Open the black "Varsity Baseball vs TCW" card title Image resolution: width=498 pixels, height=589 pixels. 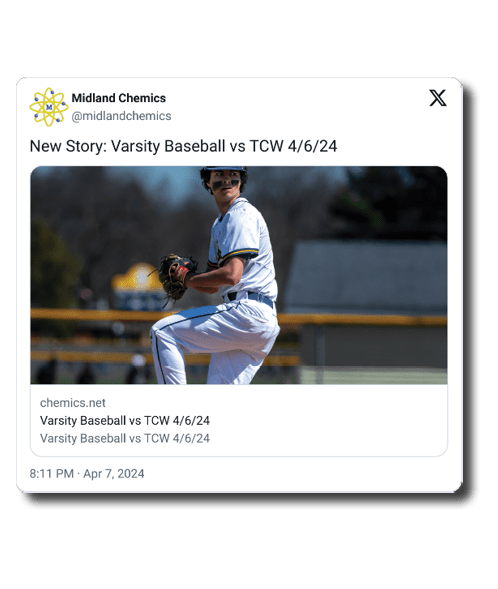[x=125, y=420]
